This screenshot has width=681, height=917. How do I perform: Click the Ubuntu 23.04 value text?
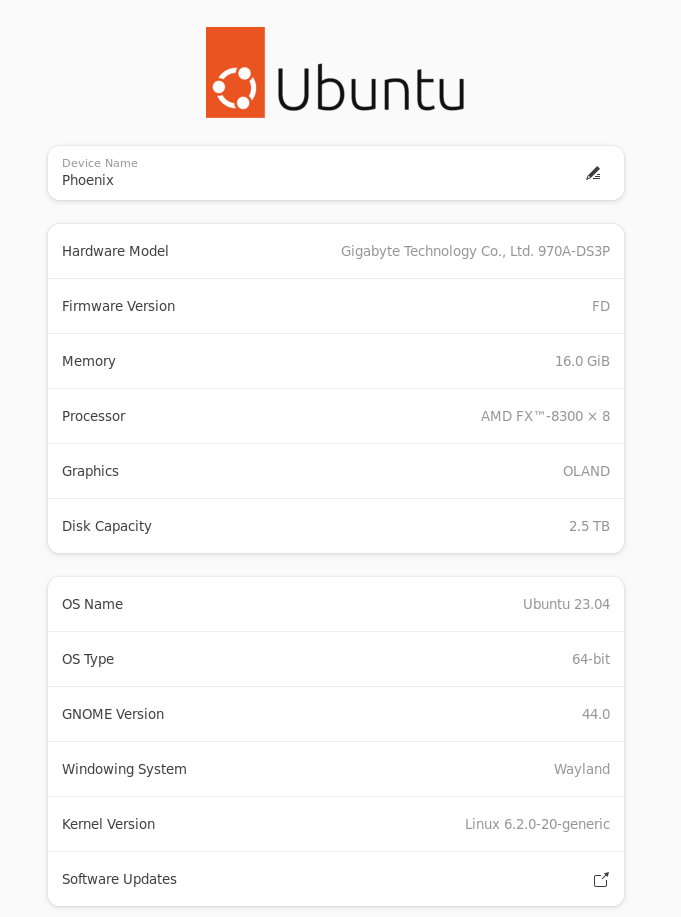566,604
